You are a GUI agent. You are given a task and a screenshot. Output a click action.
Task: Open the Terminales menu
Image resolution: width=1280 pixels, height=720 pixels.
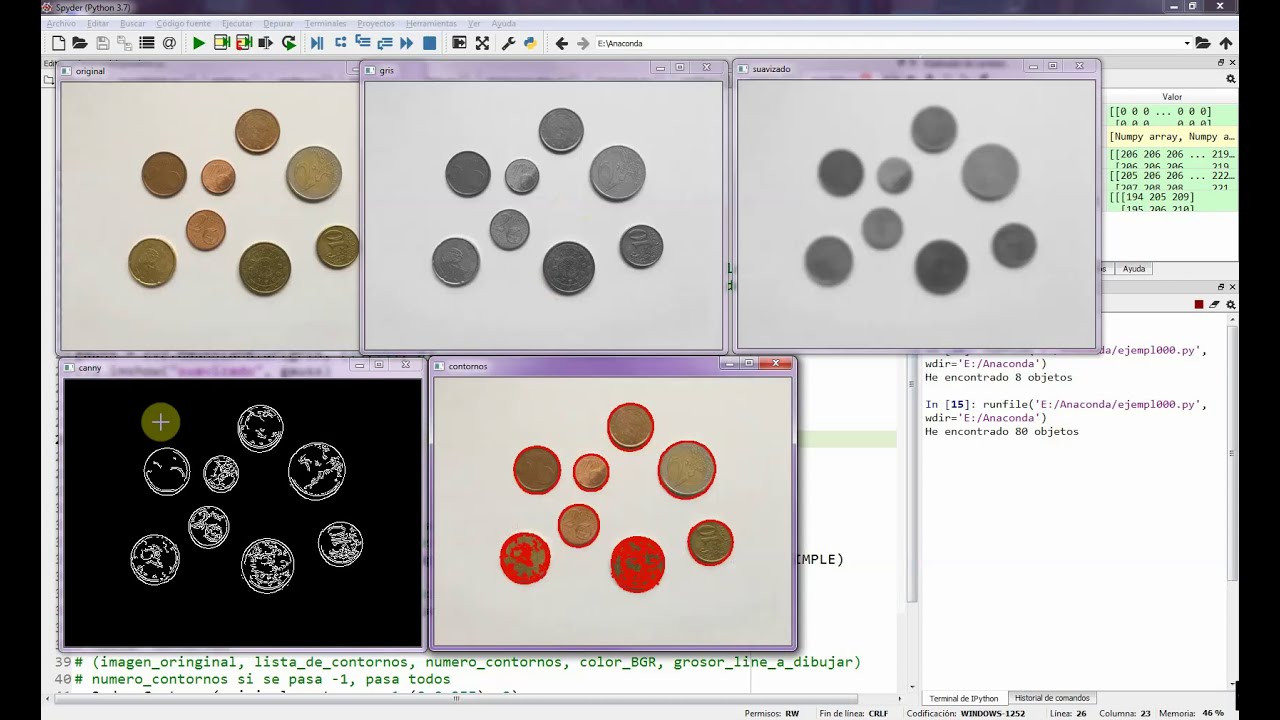[x=325, y=23]
